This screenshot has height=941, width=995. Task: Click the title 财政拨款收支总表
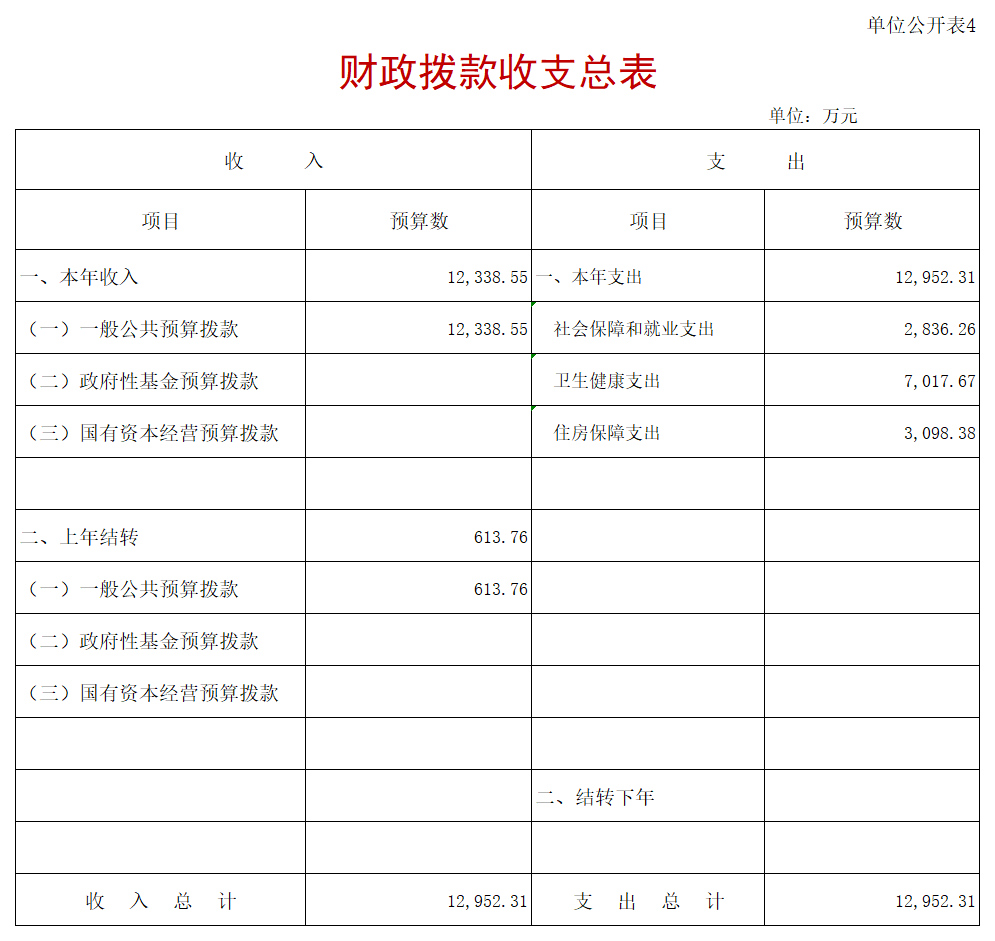[x=497, y=73]
